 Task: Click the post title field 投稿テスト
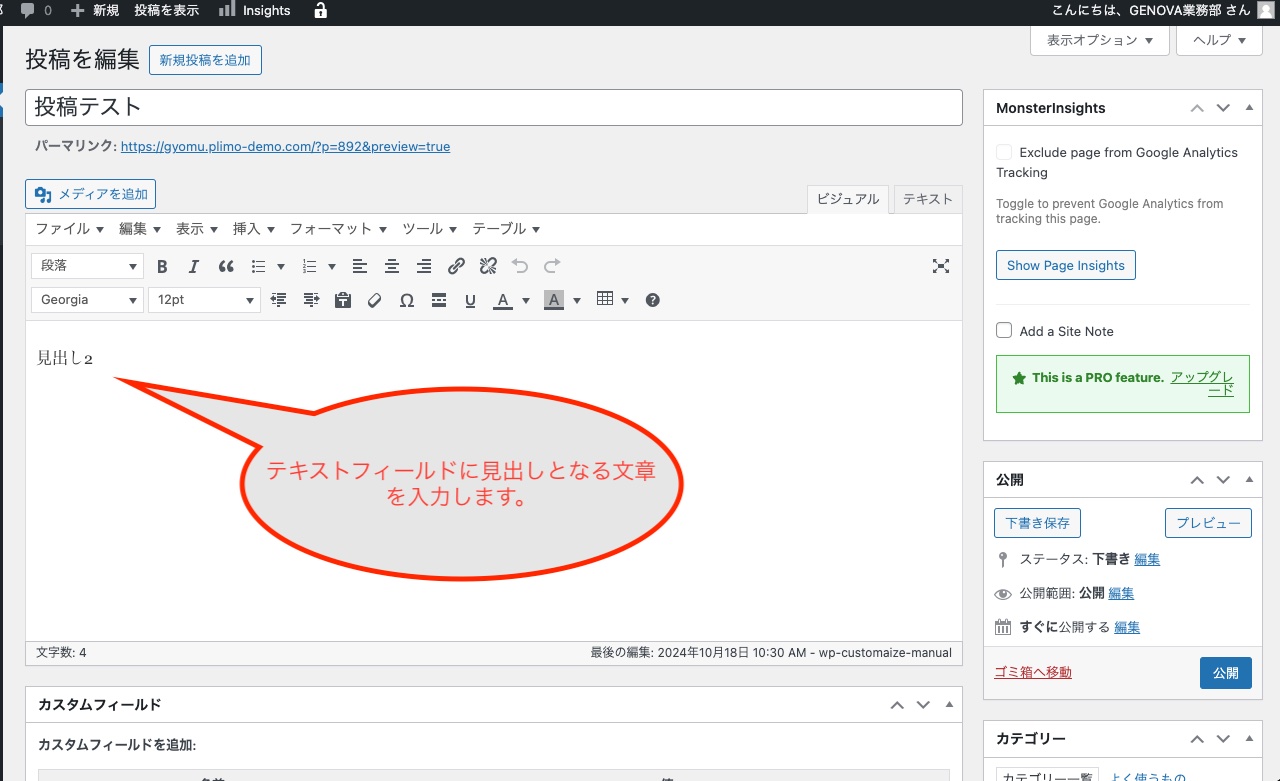pos(493,107)
